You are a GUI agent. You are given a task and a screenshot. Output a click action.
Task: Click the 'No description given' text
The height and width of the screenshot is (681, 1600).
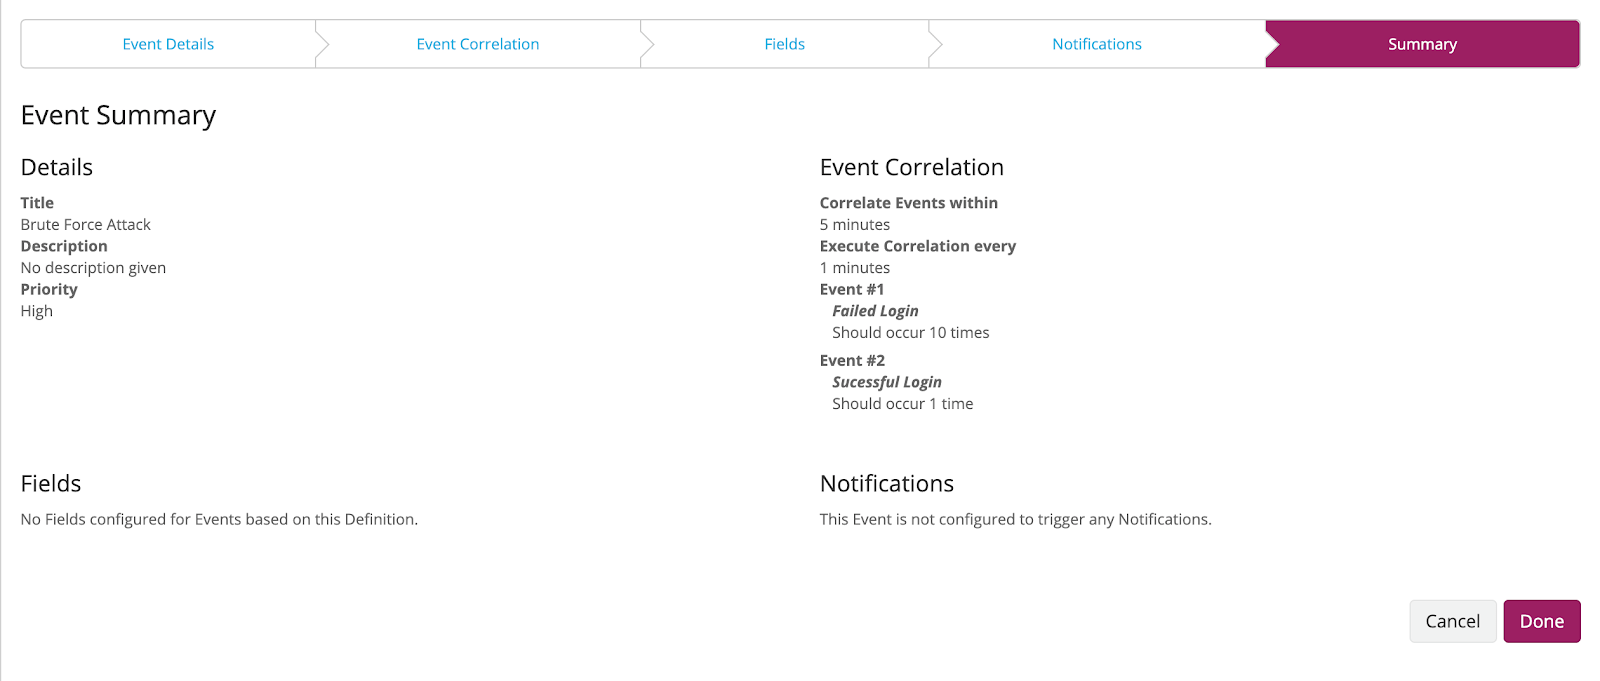[93, 268]
